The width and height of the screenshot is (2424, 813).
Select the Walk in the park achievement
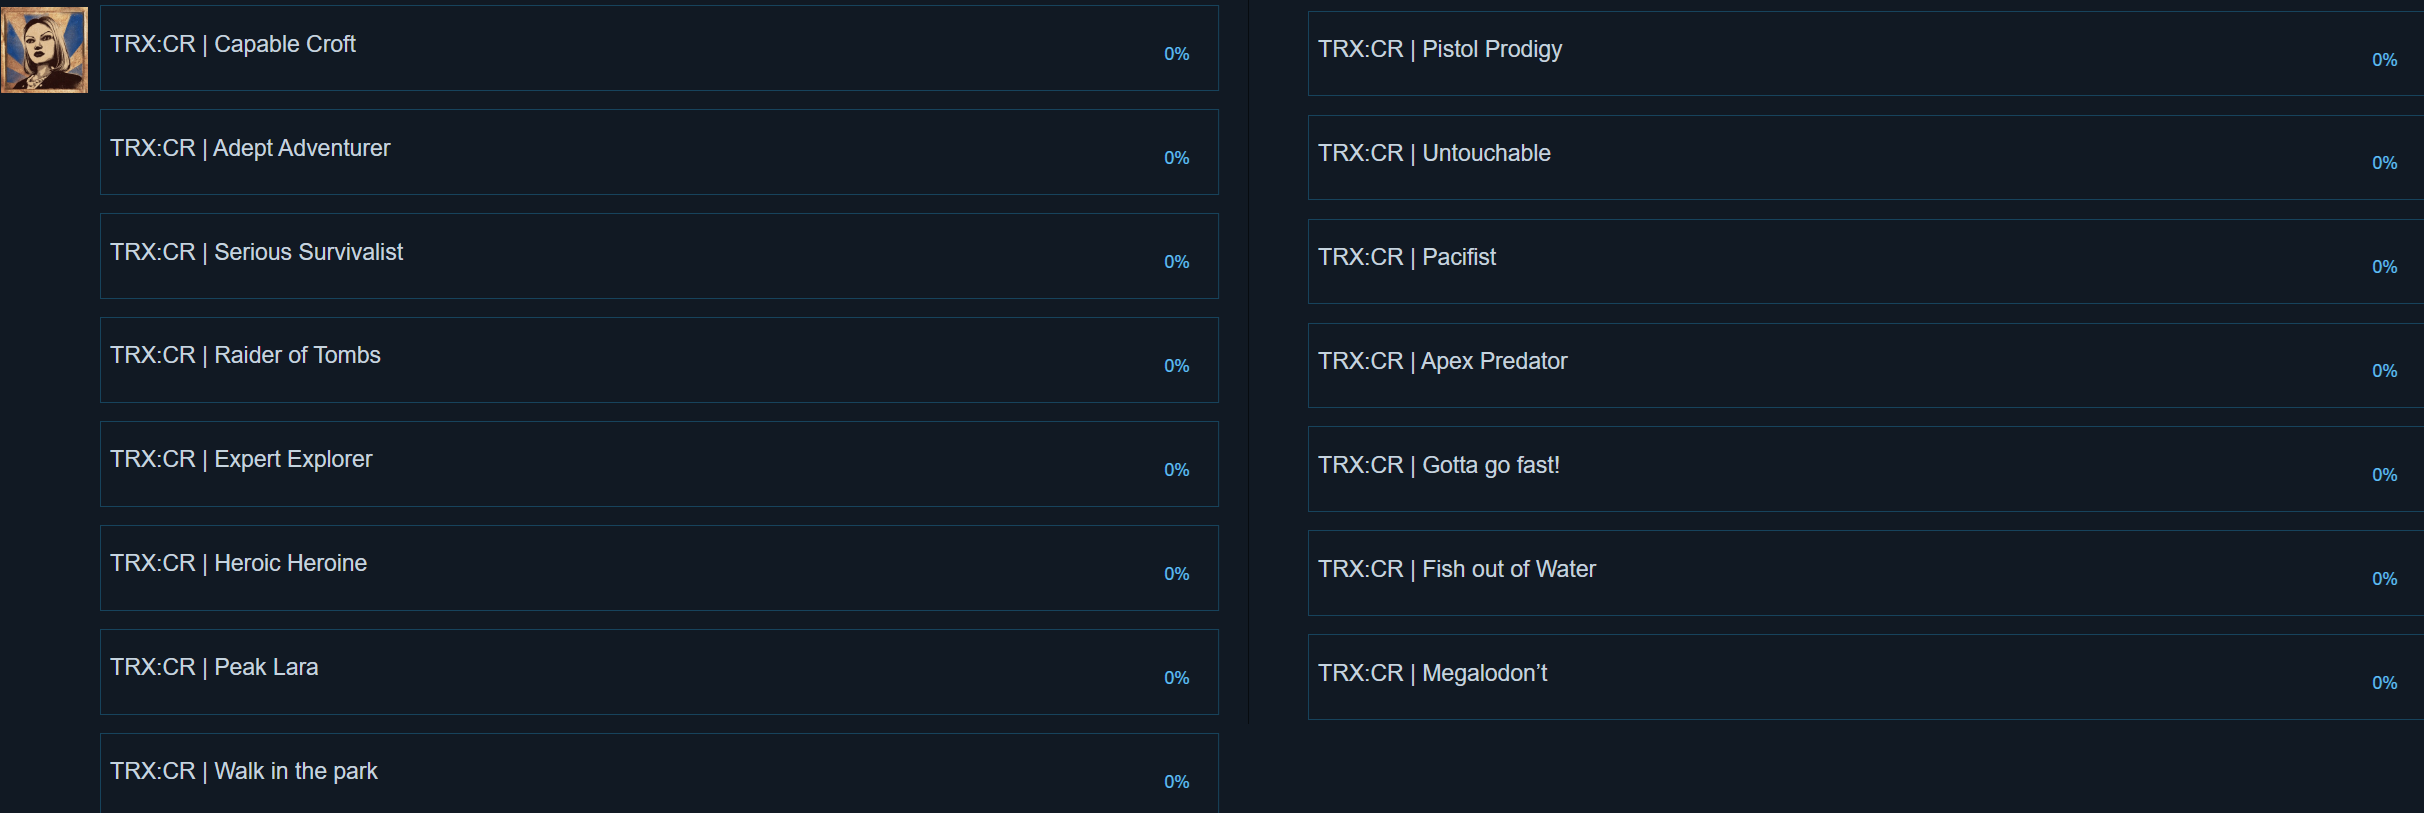pyautogui.click(x=244, y=772)
